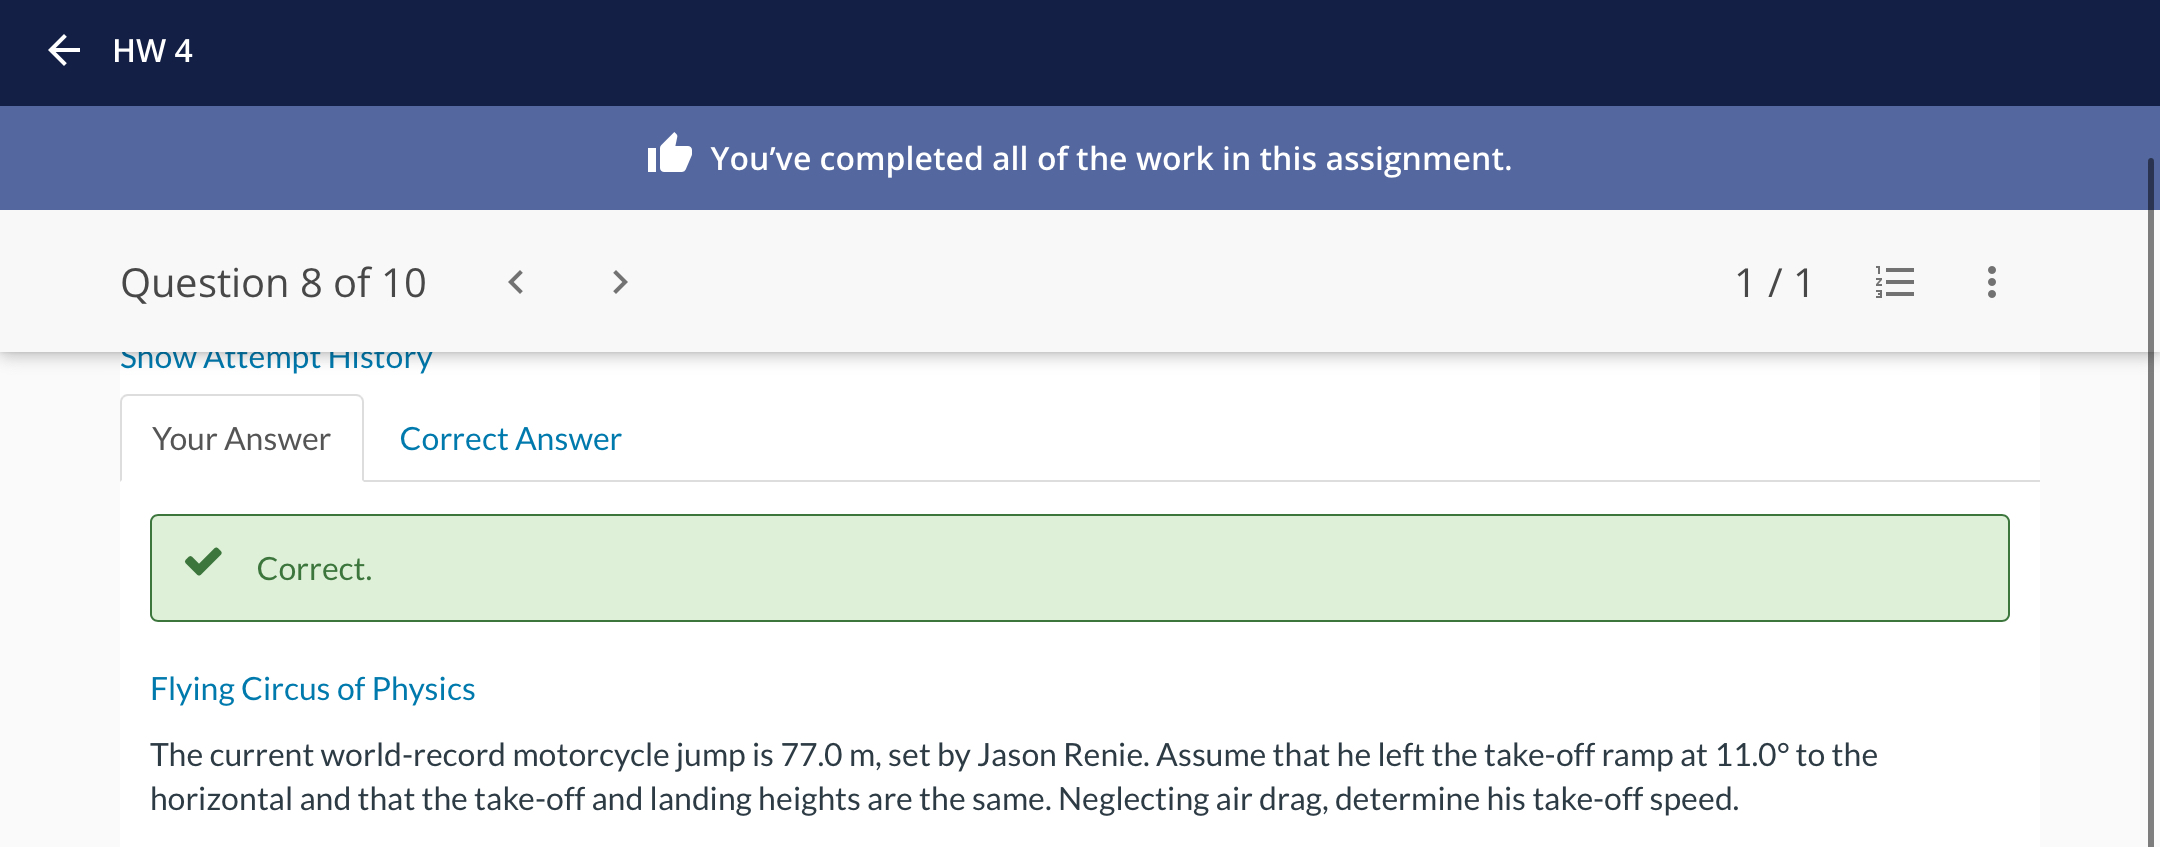The image size is (2160, 847).
Task: Click the thumbs-up completion icon
Action: tap(669, 155)
